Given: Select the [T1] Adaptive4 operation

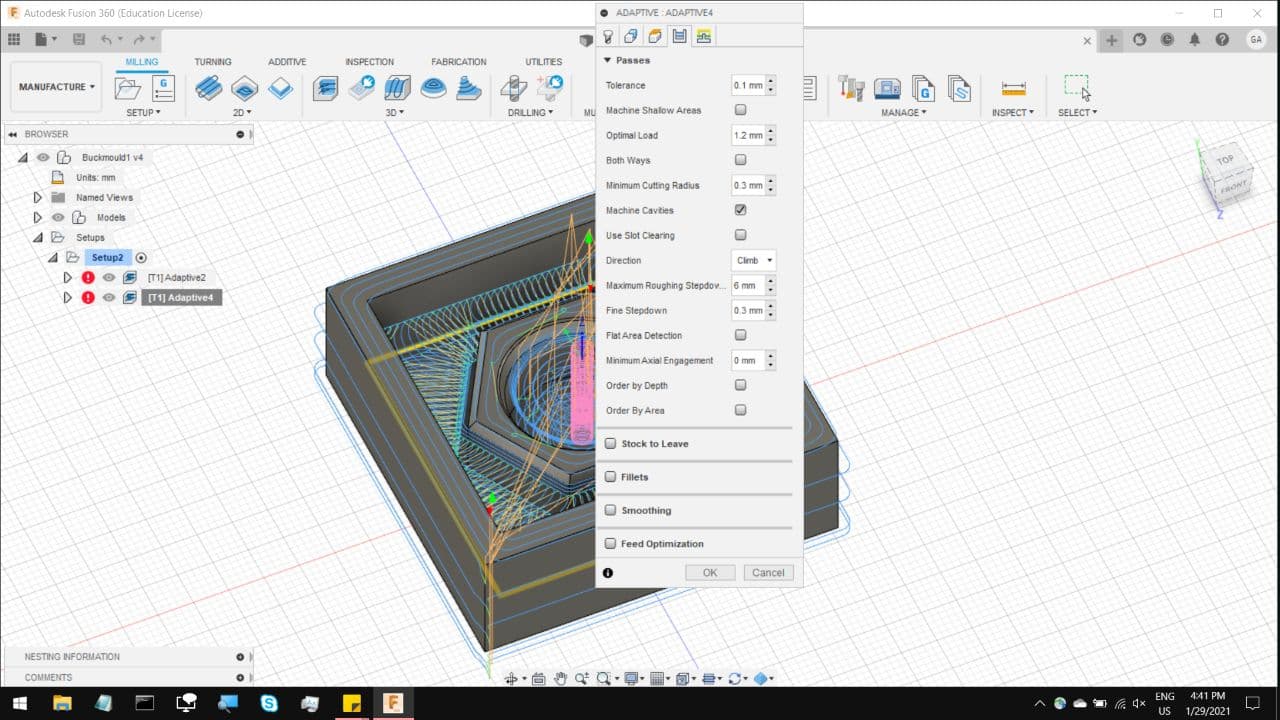Looking at the screenshot, I should [x=181, y=298].
